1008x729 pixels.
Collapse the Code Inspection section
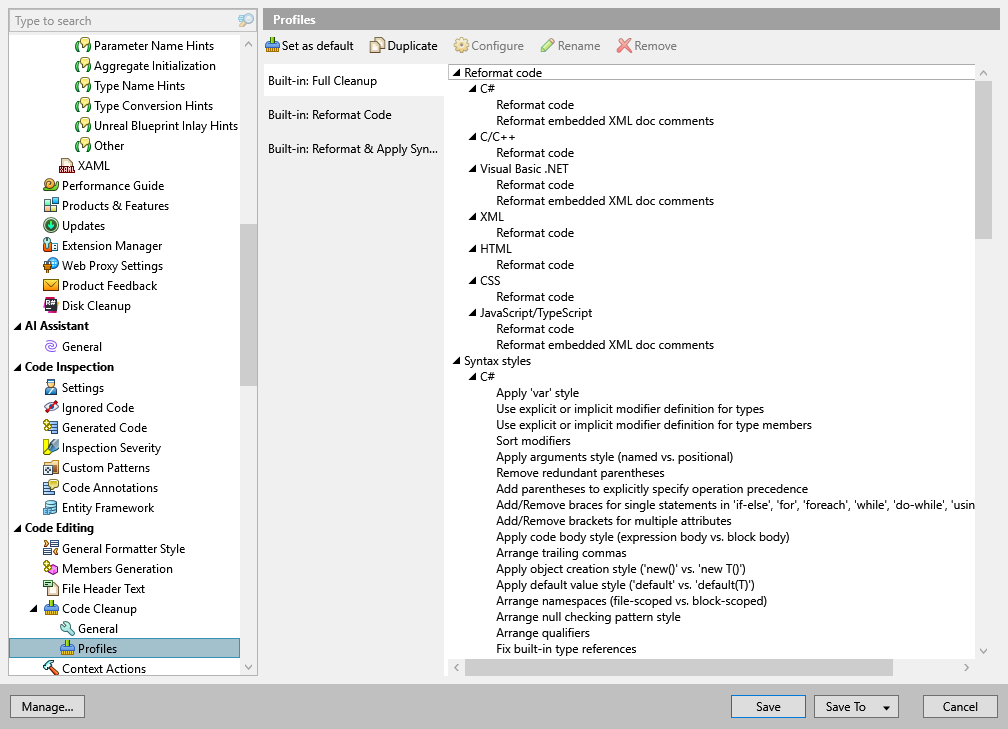(17, 367)
